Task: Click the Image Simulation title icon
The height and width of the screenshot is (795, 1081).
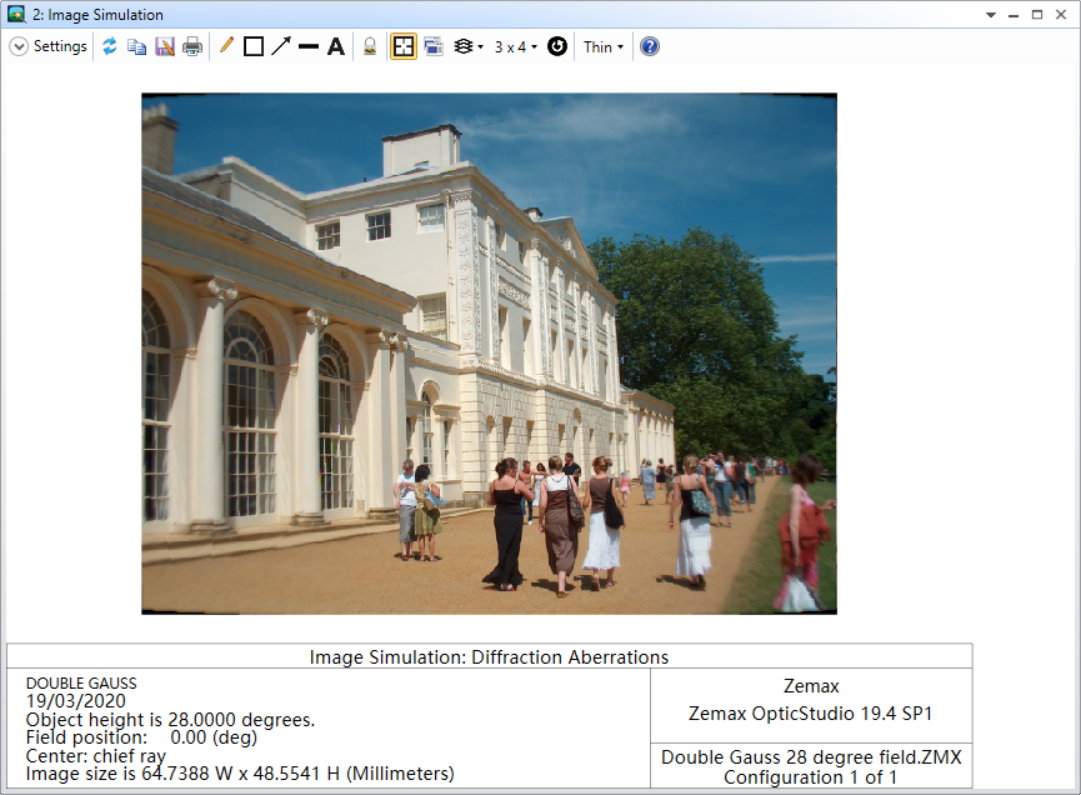Action: 17,14
